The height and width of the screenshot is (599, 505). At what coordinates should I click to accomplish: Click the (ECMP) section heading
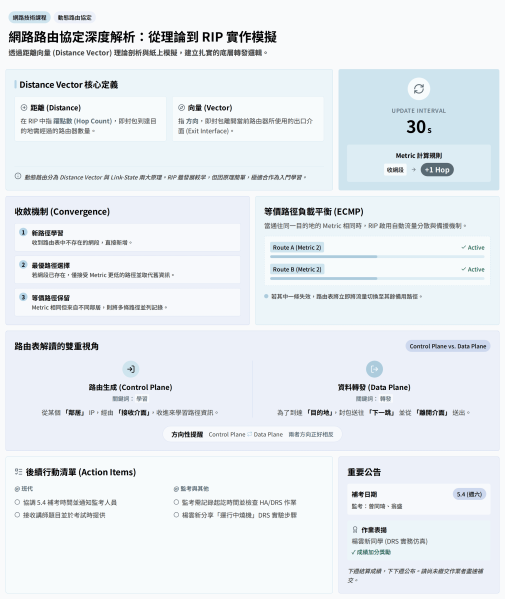tap(314, 212)
